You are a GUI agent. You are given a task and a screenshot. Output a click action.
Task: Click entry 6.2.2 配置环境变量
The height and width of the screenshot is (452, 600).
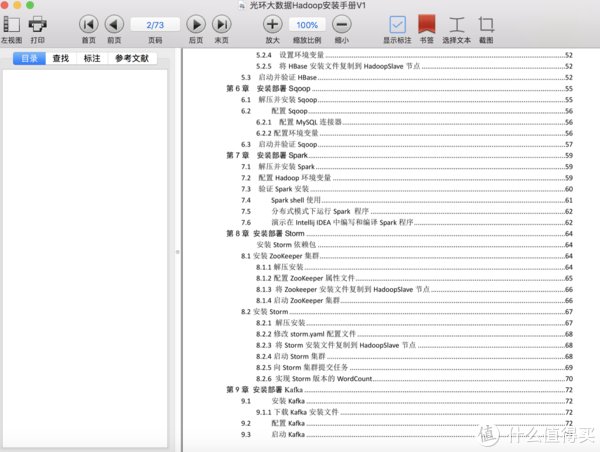coord(414,133)
